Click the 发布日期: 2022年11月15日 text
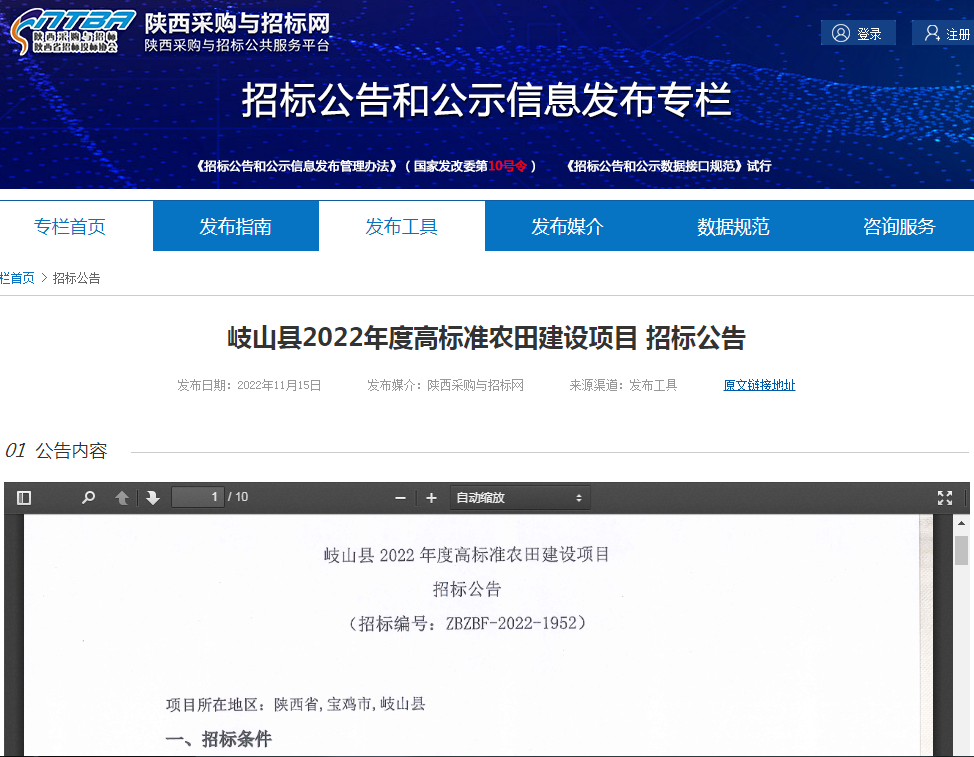The width and height of the screenshot is (974, 757). tap(249, 385)
